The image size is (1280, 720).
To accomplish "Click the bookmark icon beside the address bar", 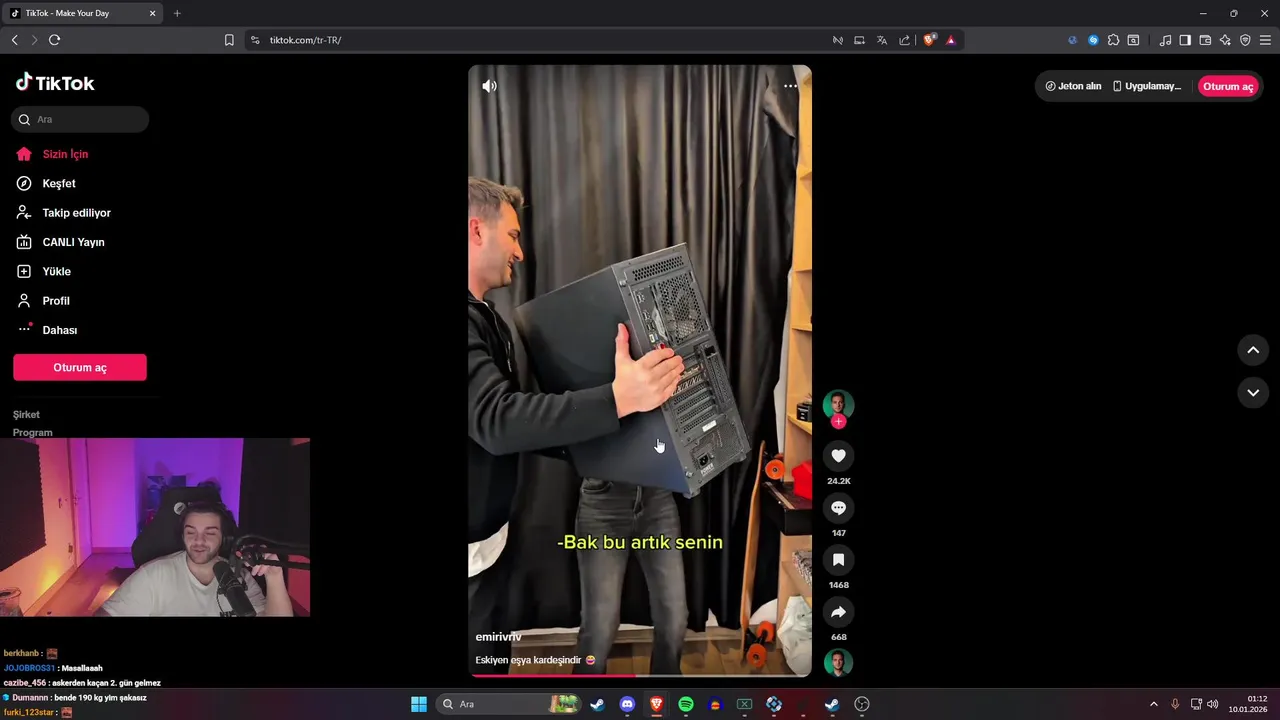I will point(229,40).
